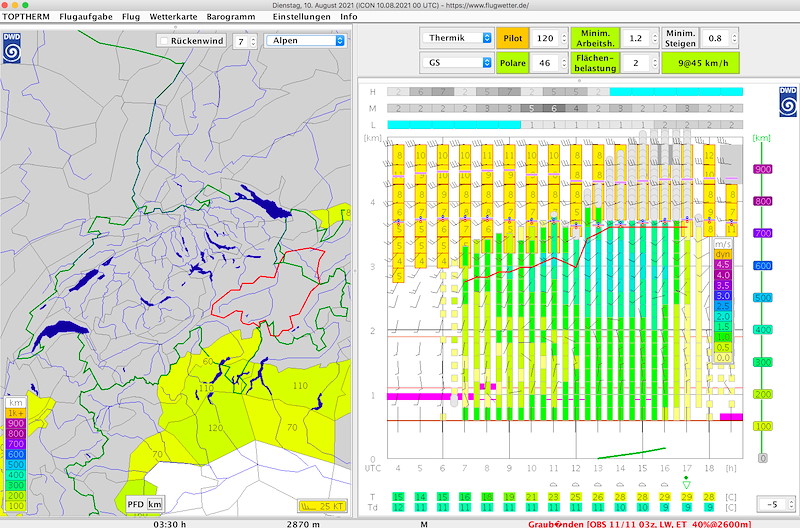Click the 4.5 swatch in the m/s legend

722,265
